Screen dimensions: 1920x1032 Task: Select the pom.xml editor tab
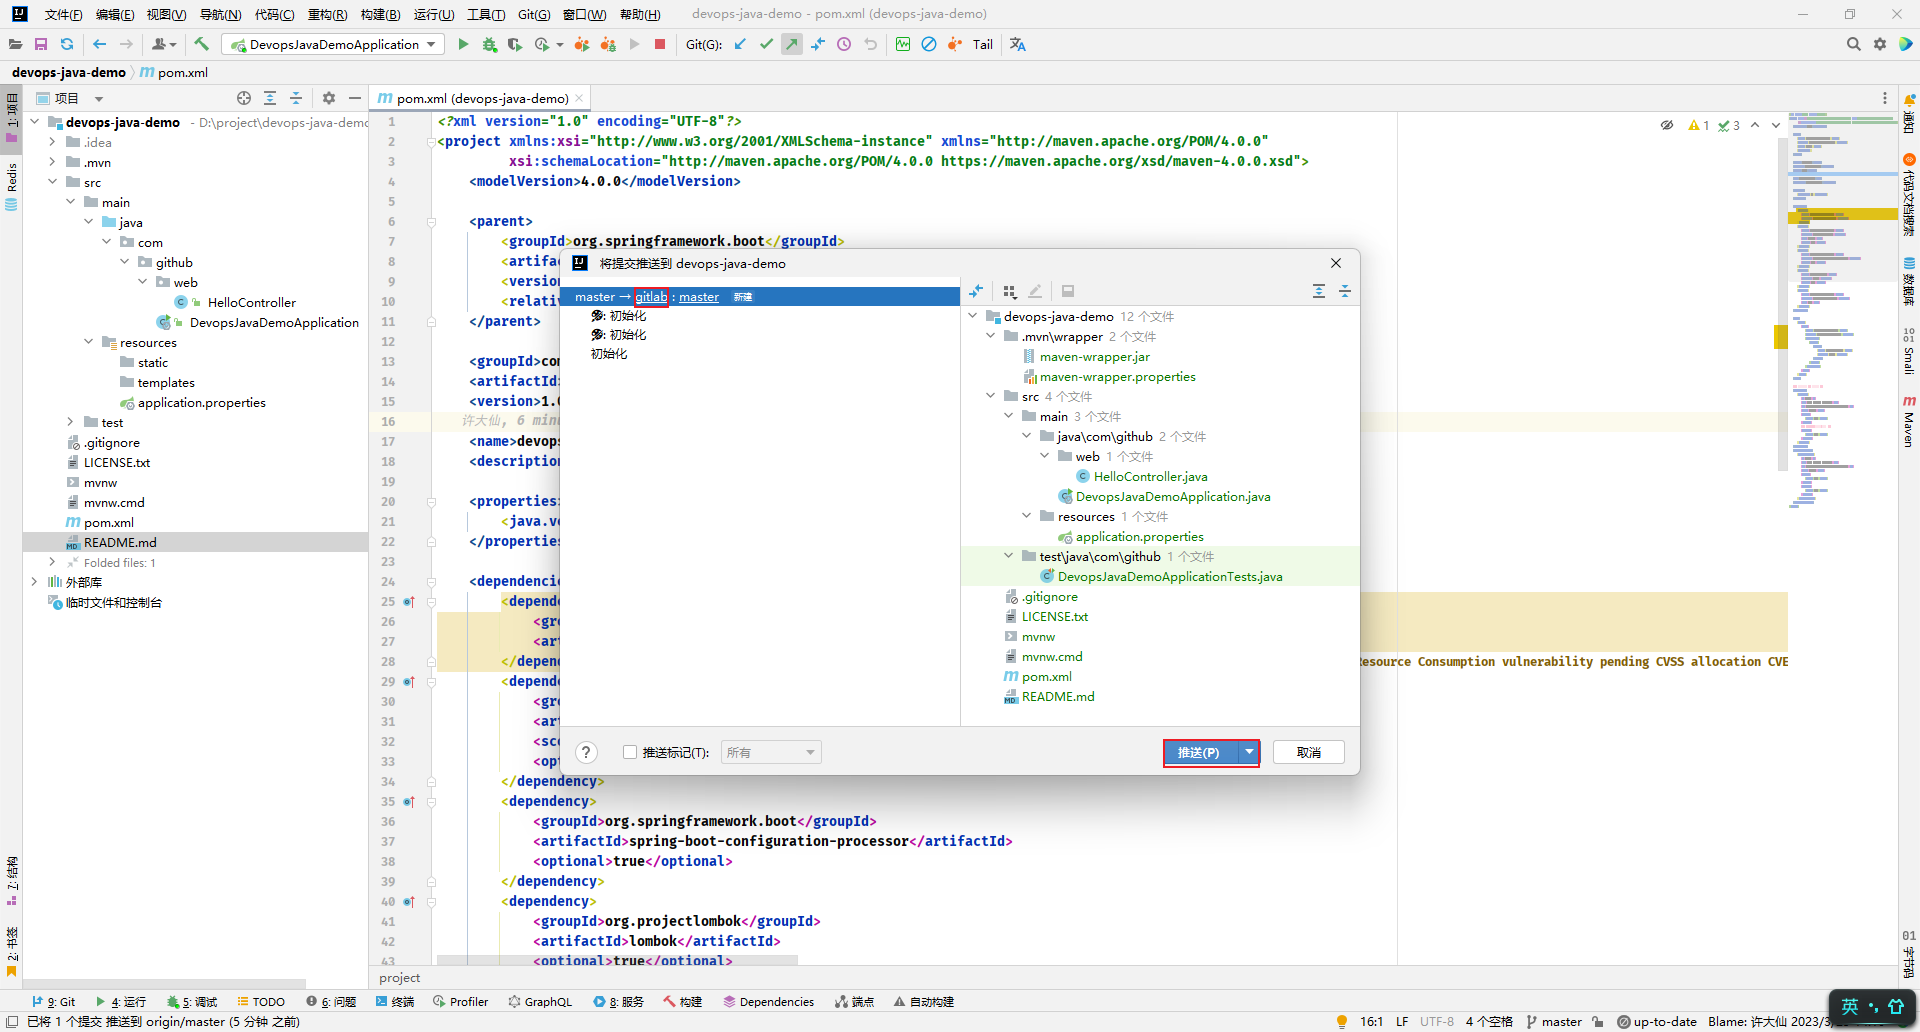pyautogui.click(x=481, y=98)
